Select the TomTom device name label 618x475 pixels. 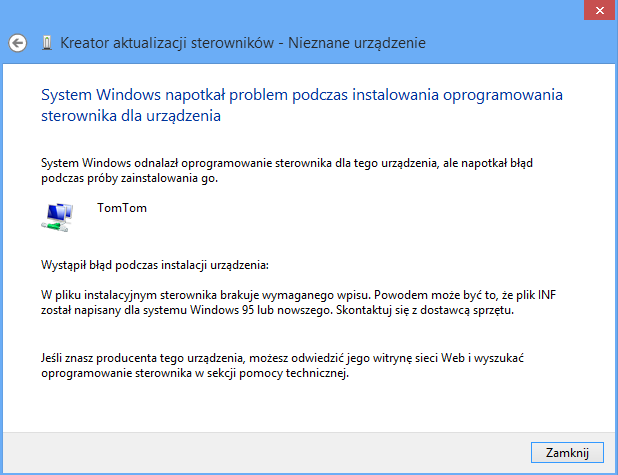point(122,208)
